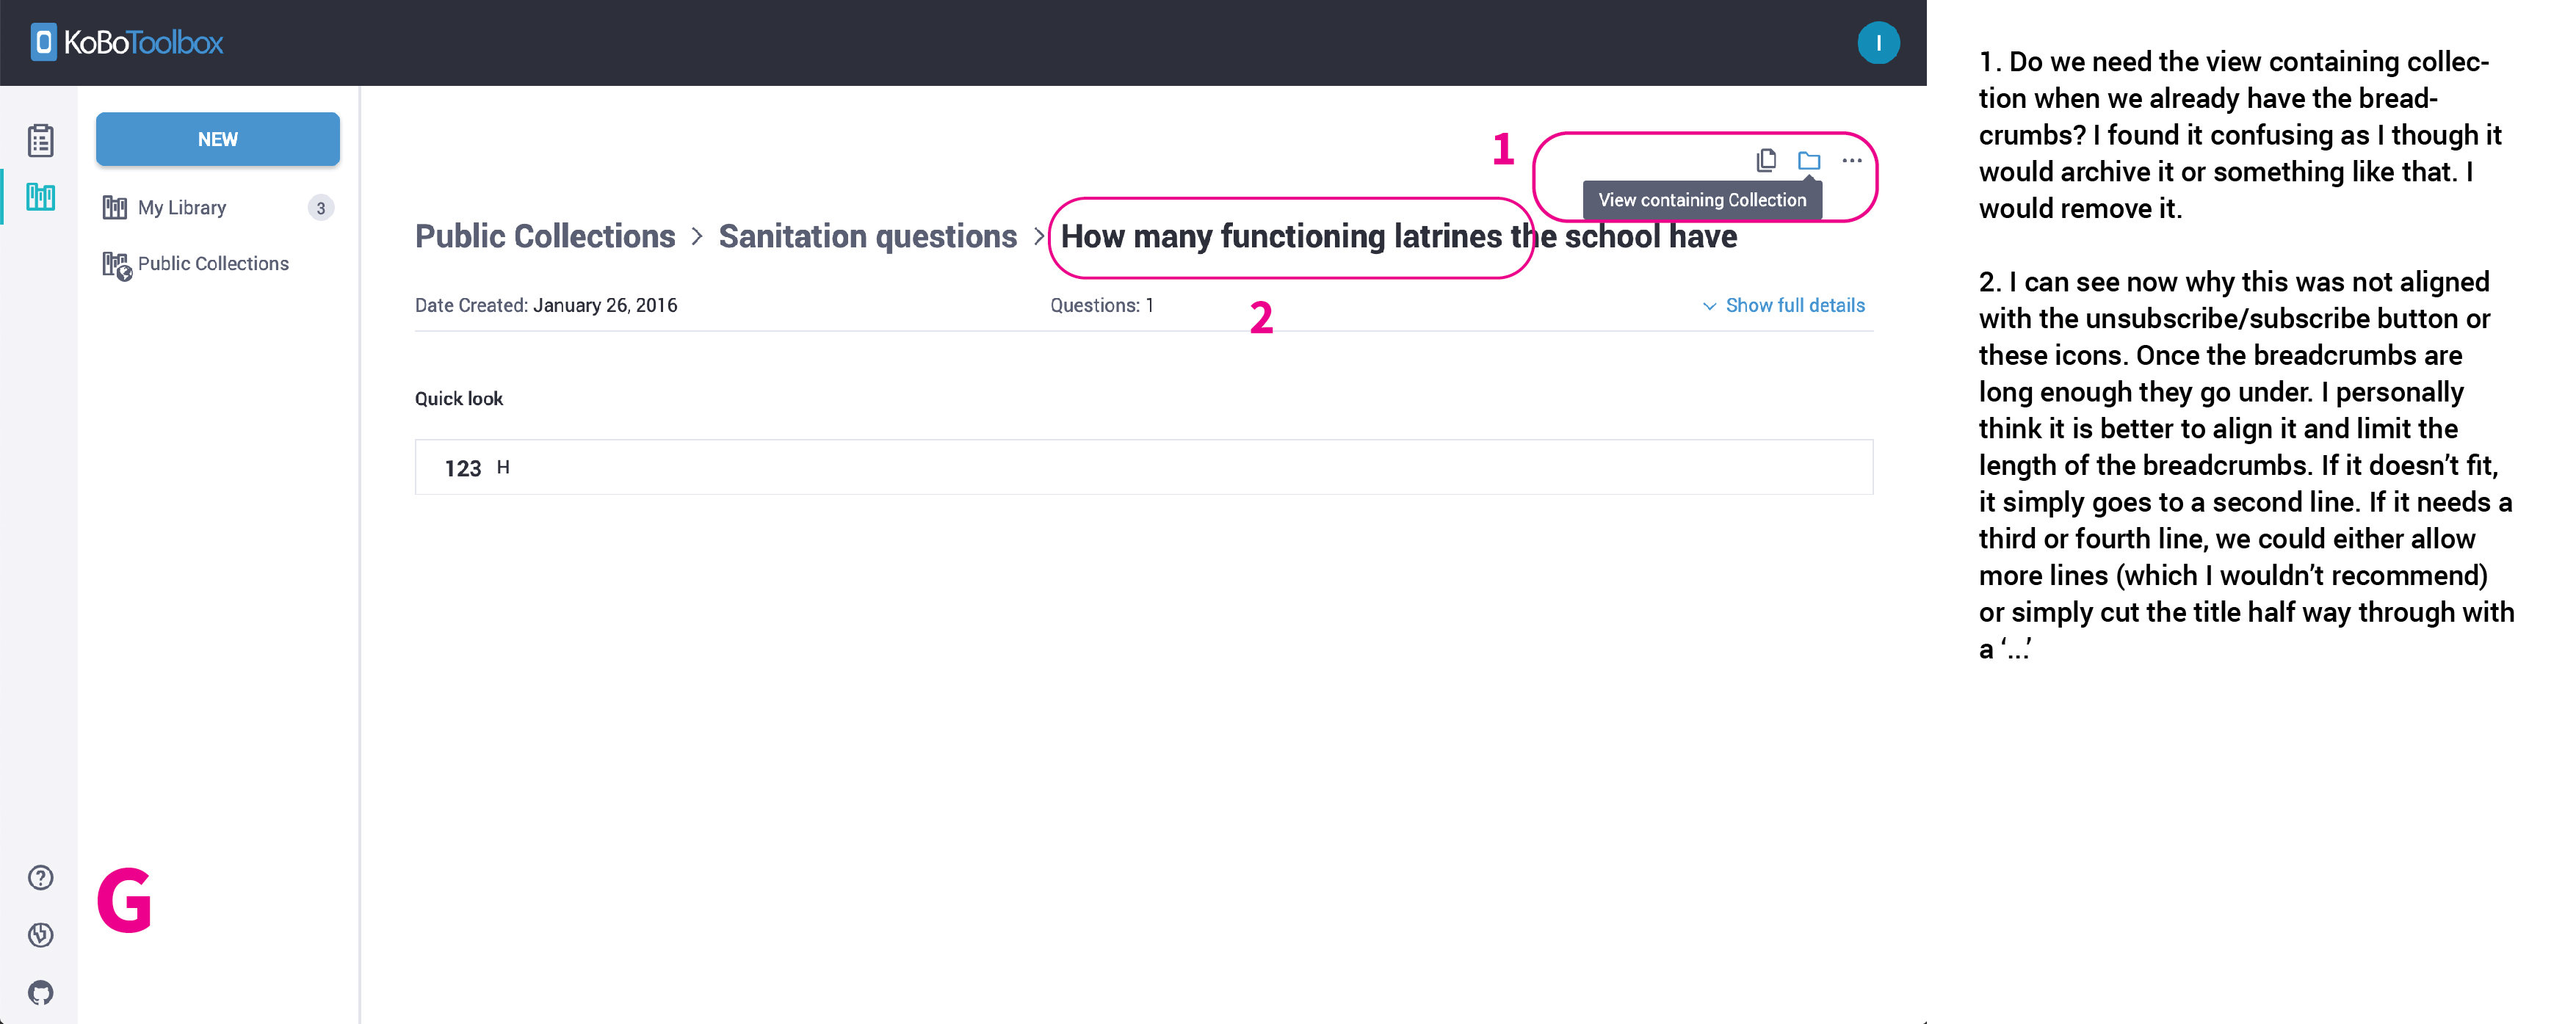
Task: Open the Projects clipboard icon in the sidebar
Action: [x=40, y=140]
